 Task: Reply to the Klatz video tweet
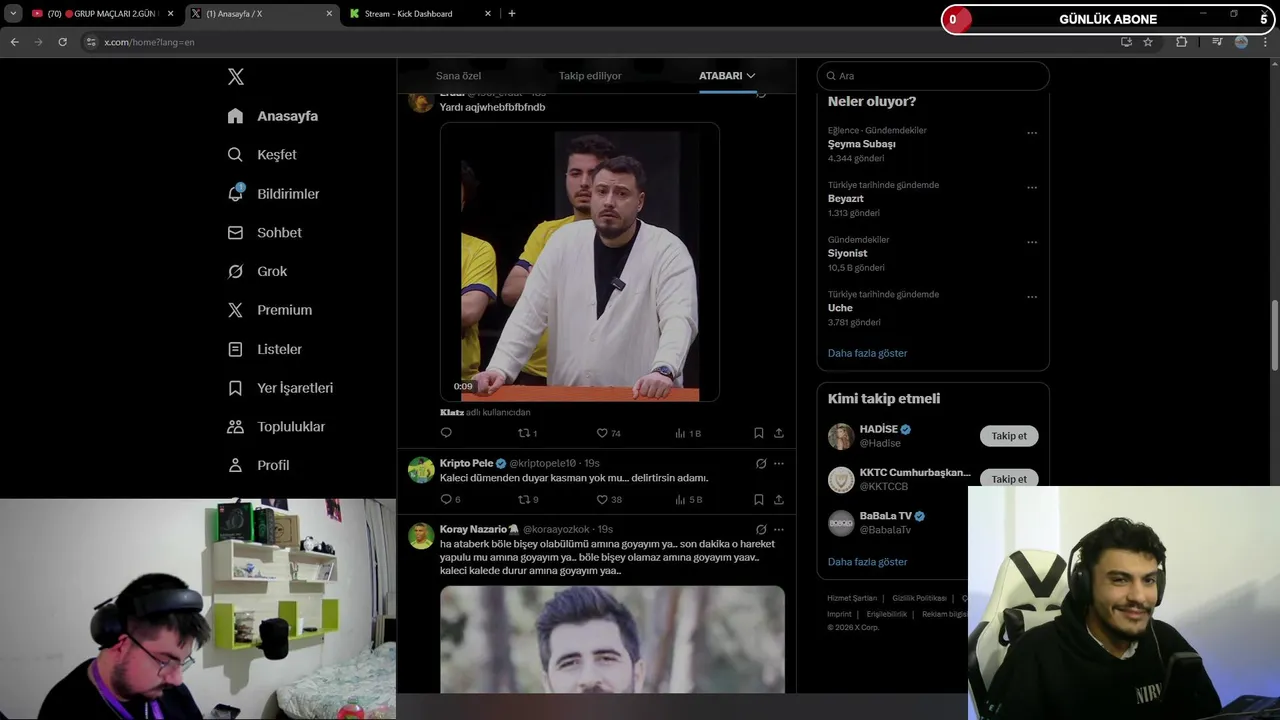pos(446,433)
